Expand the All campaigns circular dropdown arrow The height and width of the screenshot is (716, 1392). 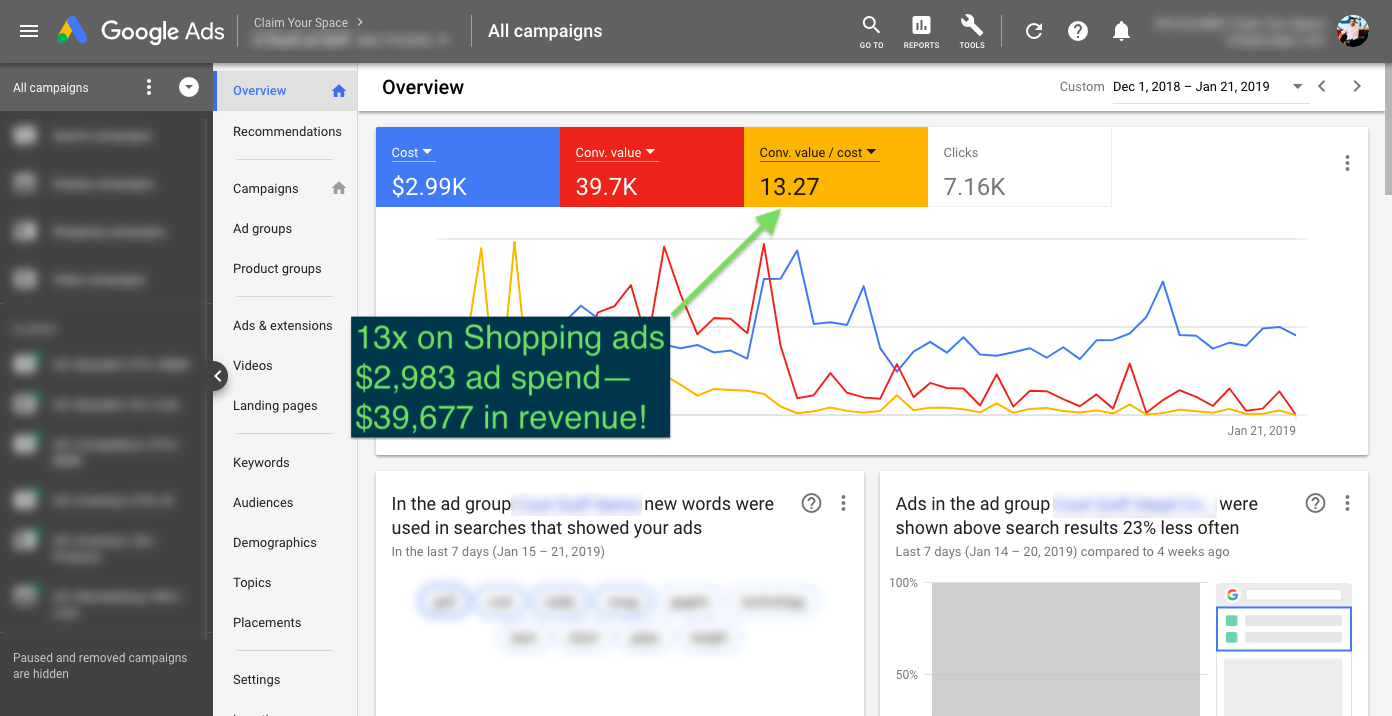189,87
